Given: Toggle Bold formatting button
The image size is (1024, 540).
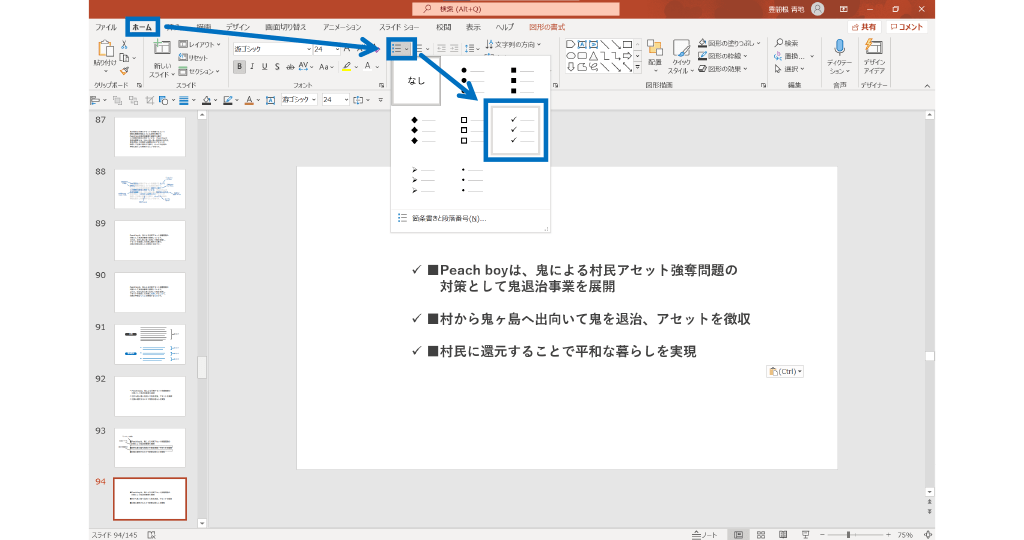Looking at the screenshot, I should pos(239,67).
